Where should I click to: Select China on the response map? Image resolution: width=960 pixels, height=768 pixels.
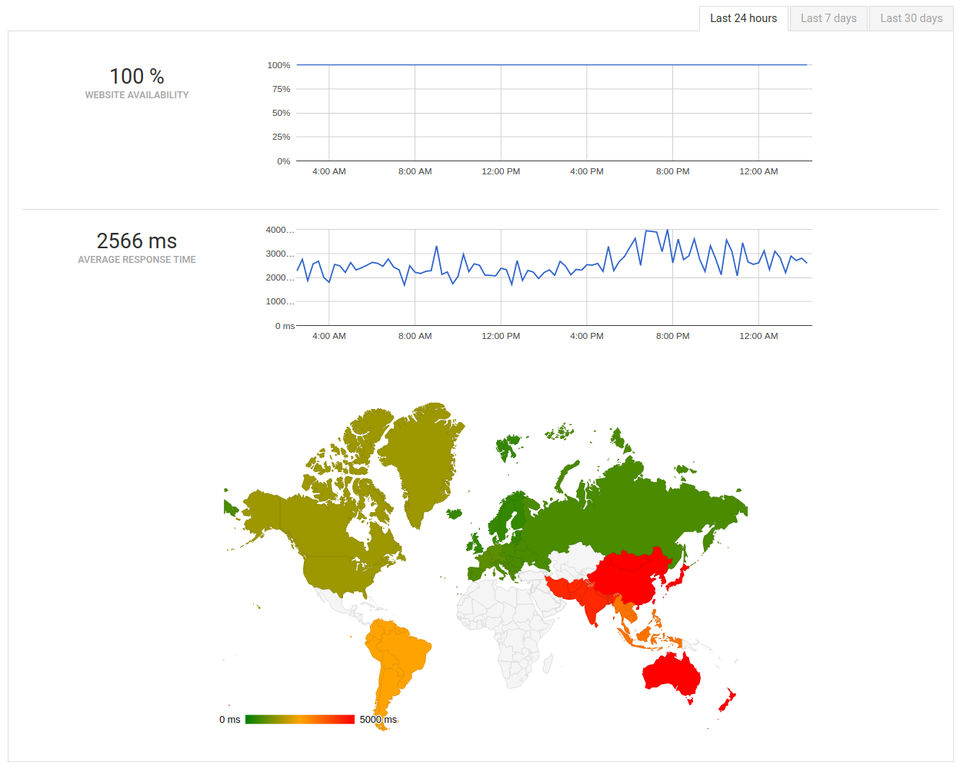click(631, 576)
